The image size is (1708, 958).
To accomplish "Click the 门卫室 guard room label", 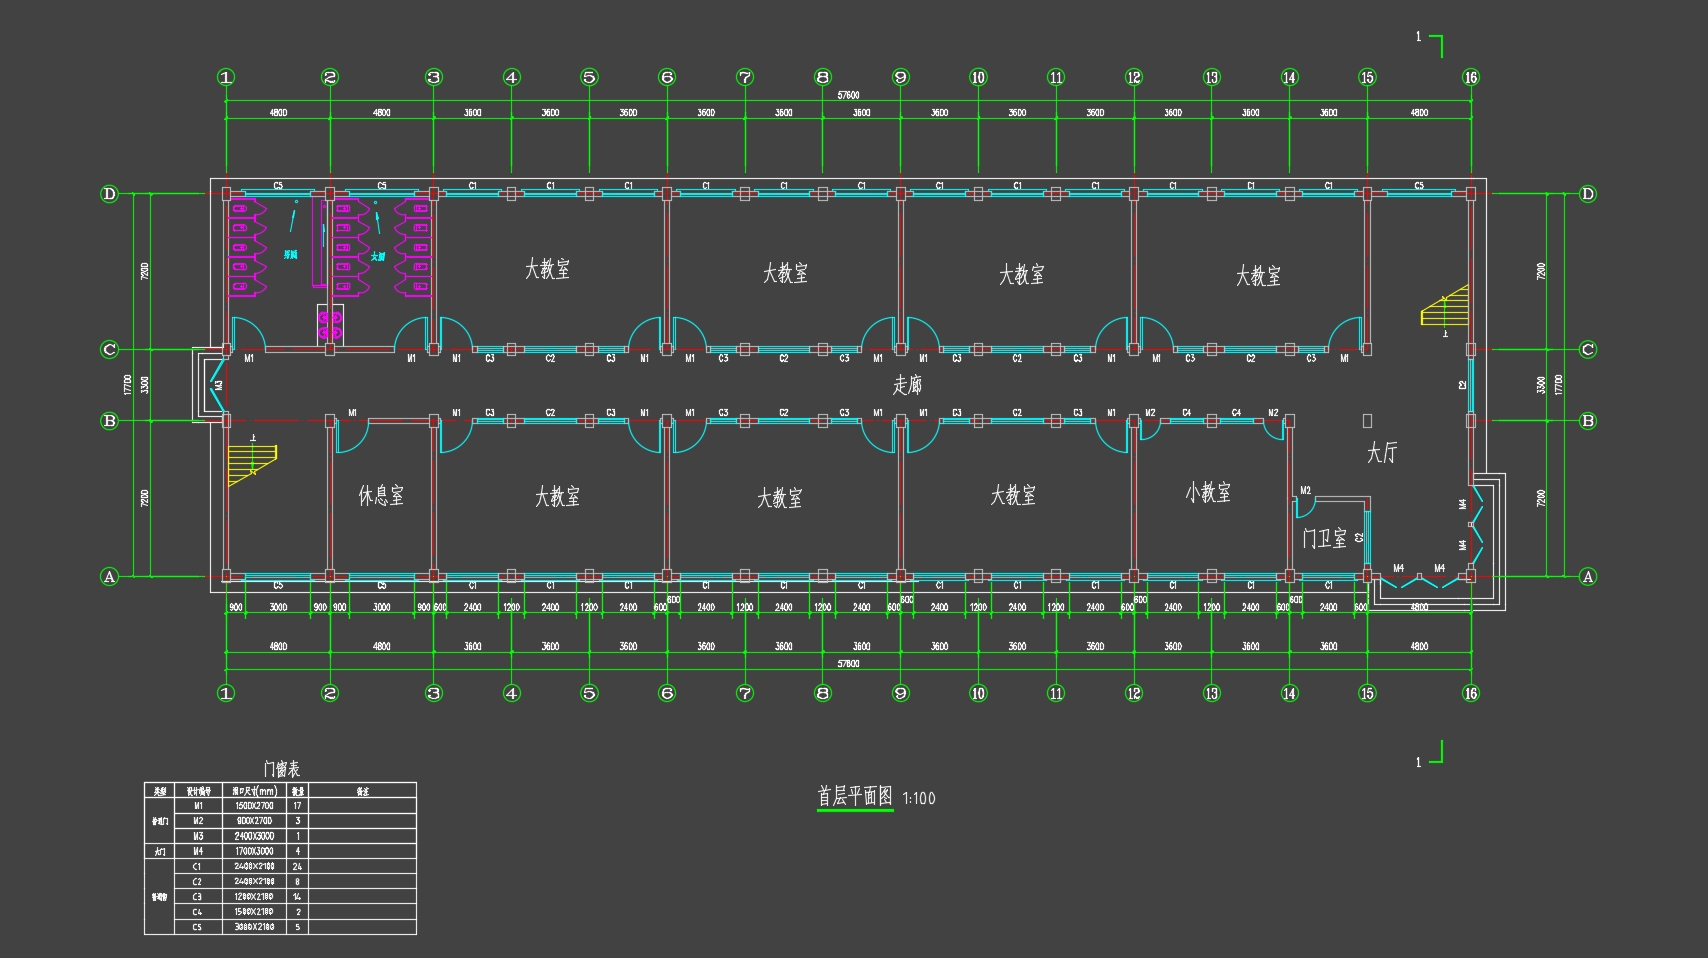I will click(1324, 539).
